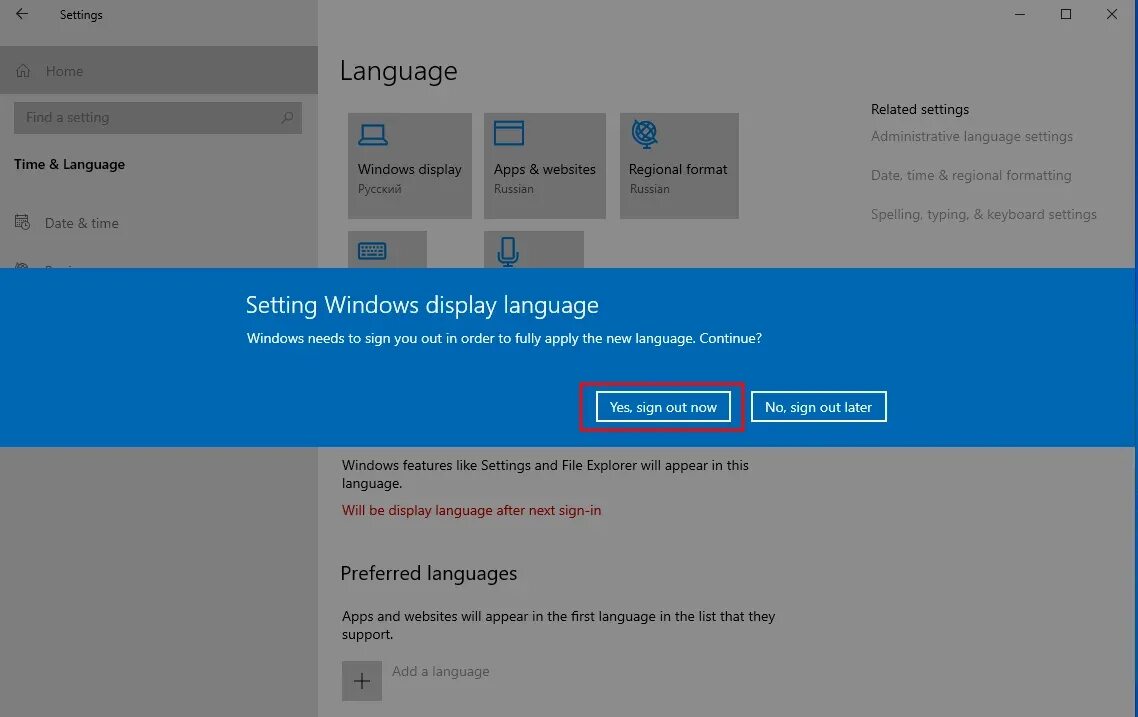Open Date & time settings
The image size is (1138, 717).
81,223
